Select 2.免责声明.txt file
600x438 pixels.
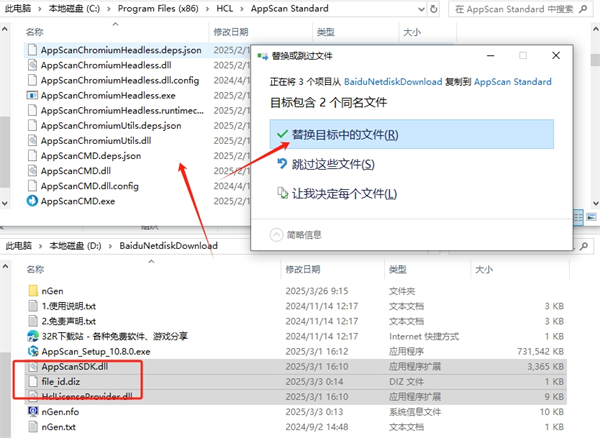(x=68, y=321)
